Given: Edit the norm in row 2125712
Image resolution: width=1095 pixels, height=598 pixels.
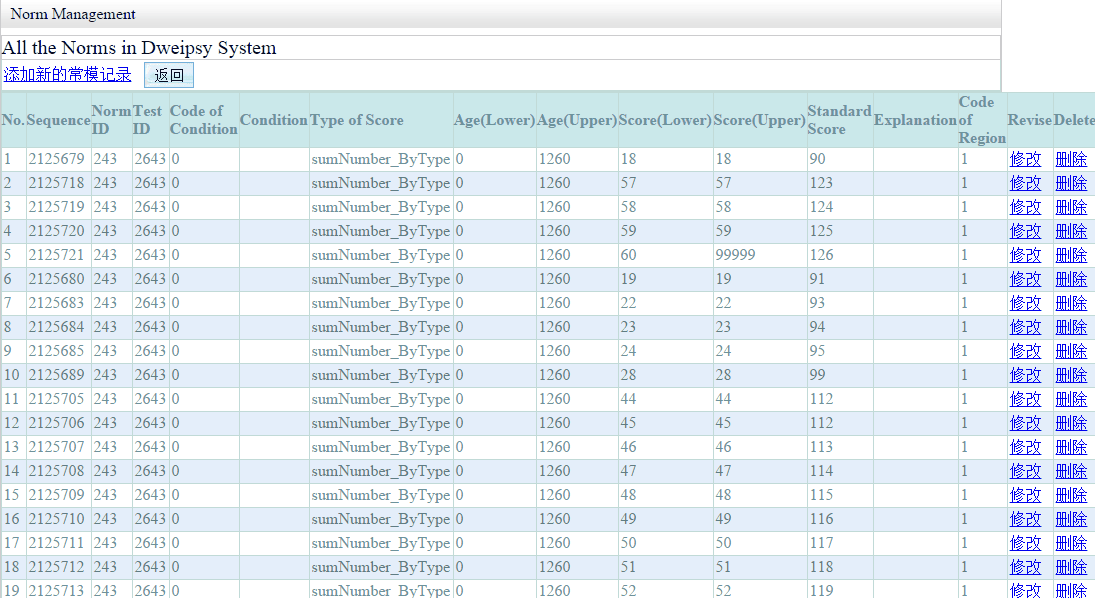Looking at the screenshot, I should 1025,567.
